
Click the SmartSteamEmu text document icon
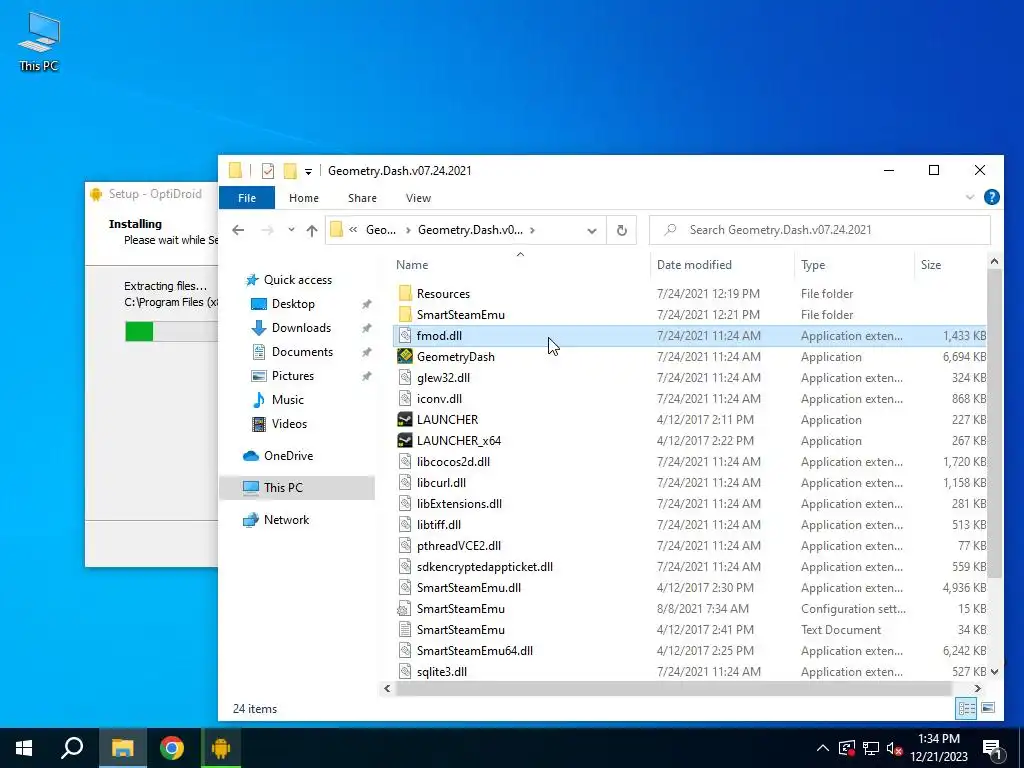(405, 630)
